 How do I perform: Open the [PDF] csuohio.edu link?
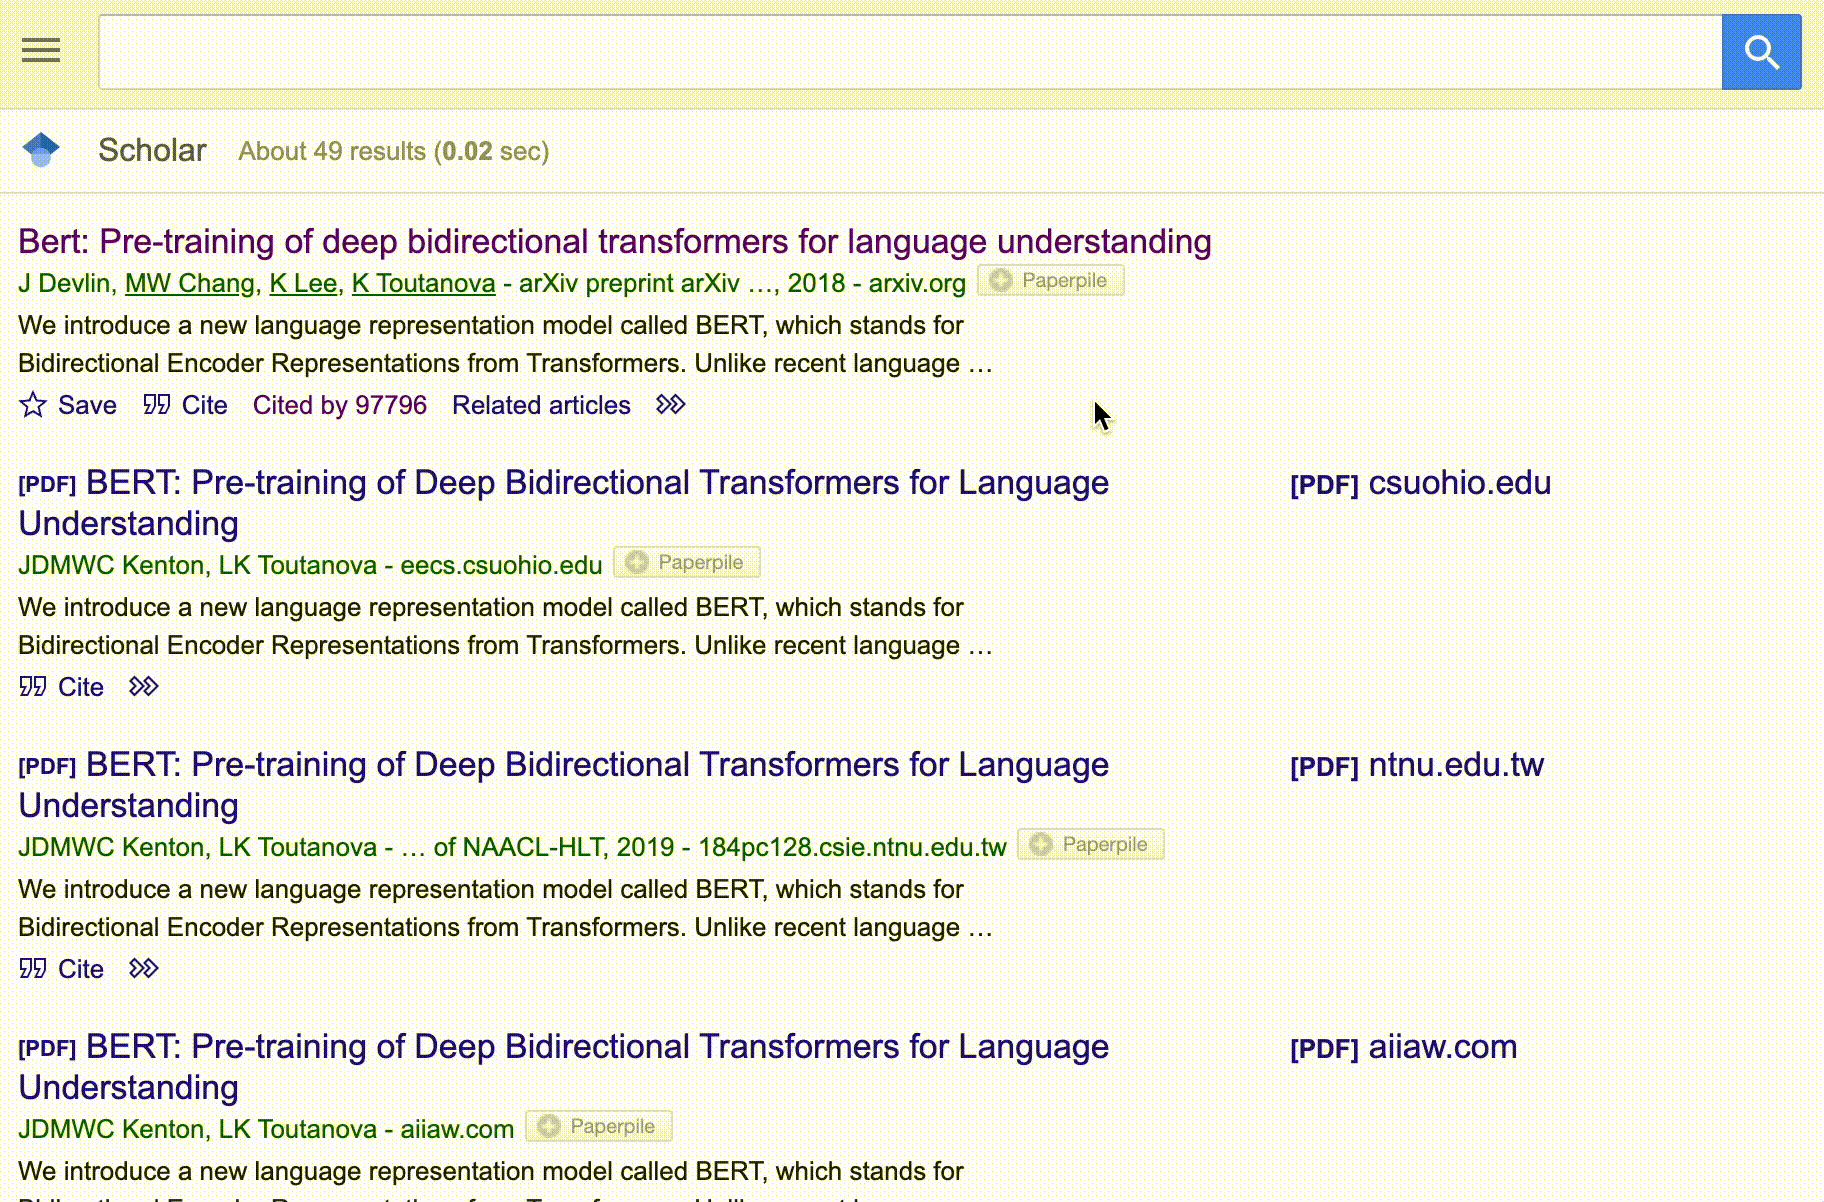pyautogui.click(x=1420, y=483)
